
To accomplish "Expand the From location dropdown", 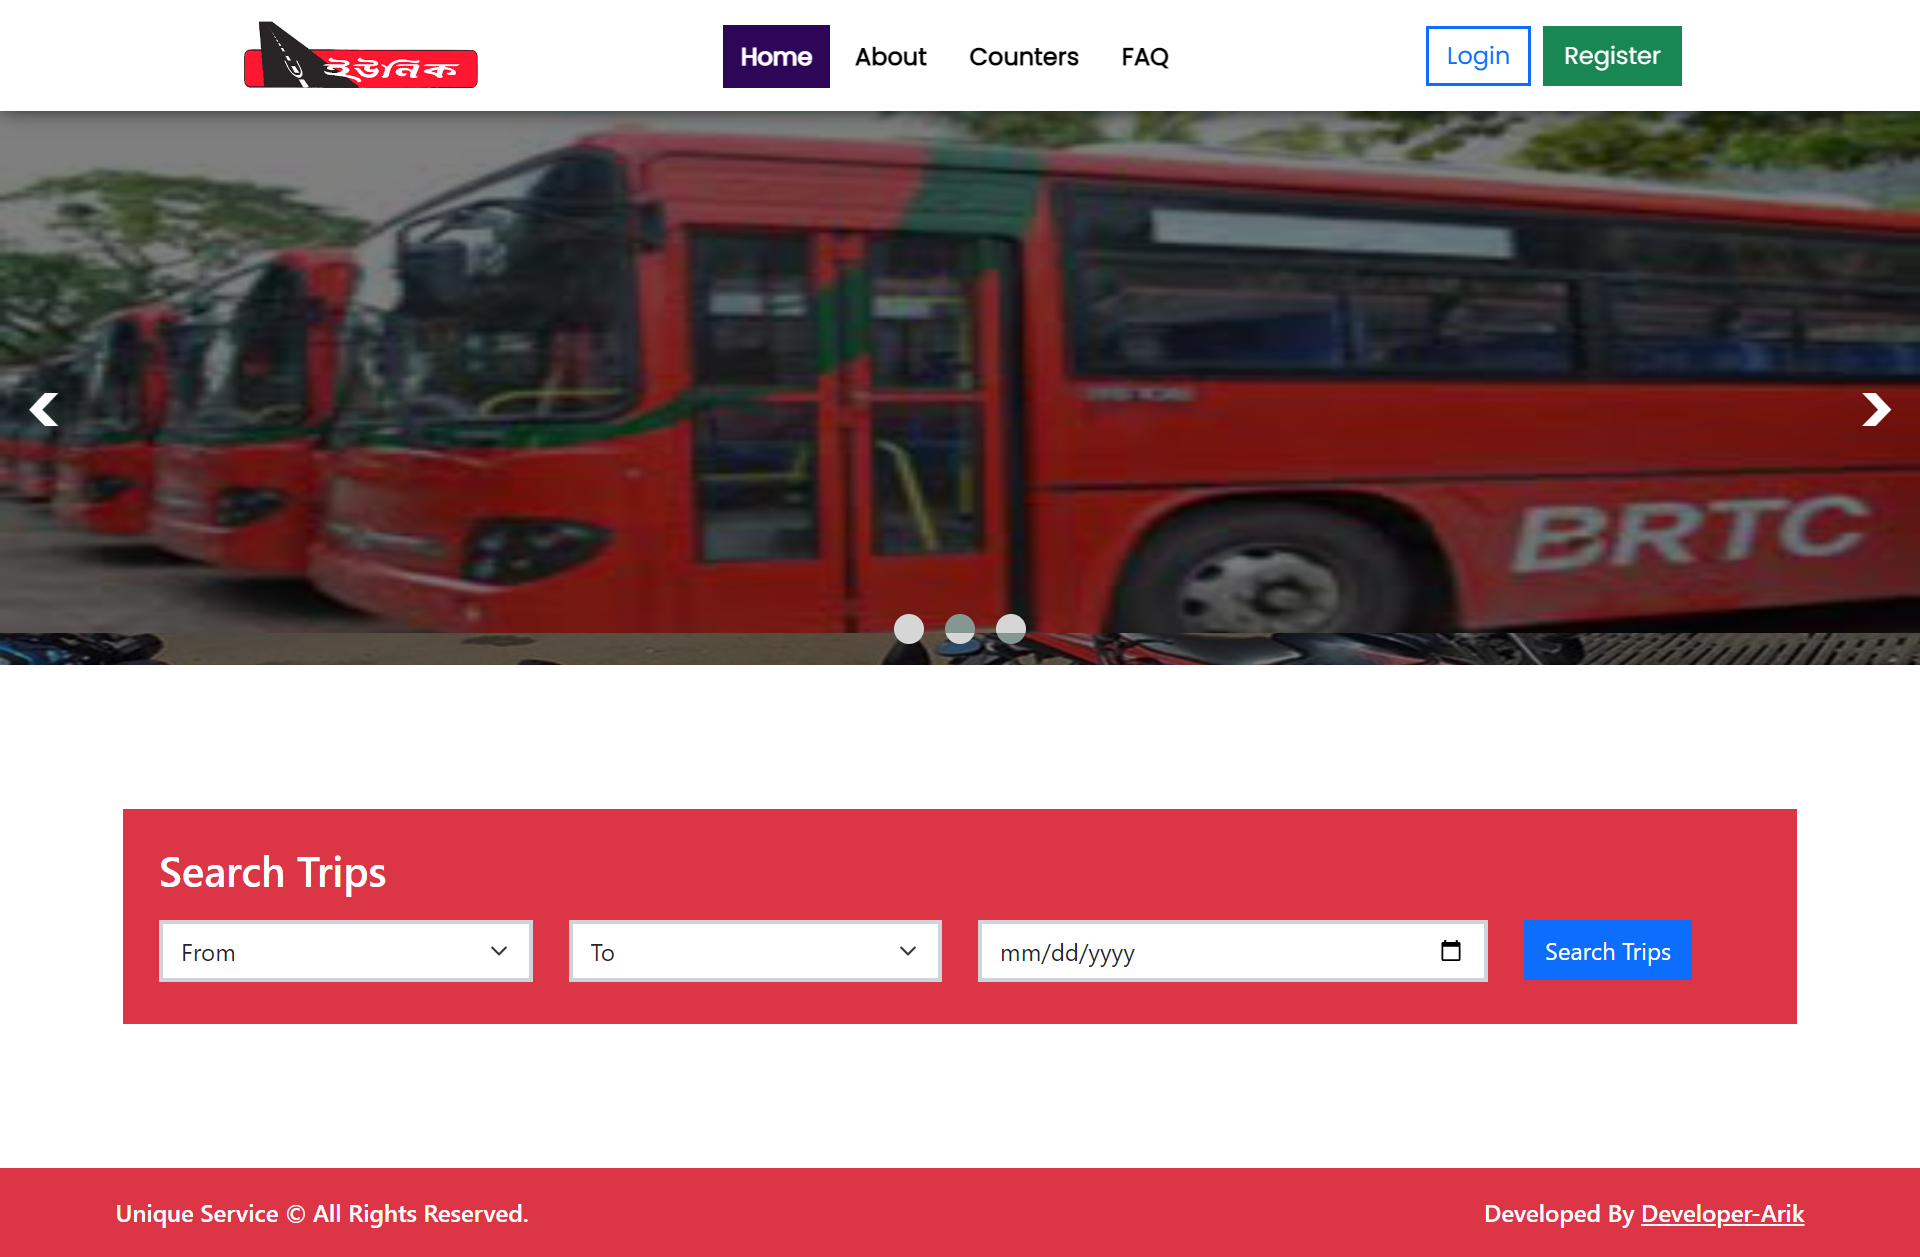I will coord(346,951).
